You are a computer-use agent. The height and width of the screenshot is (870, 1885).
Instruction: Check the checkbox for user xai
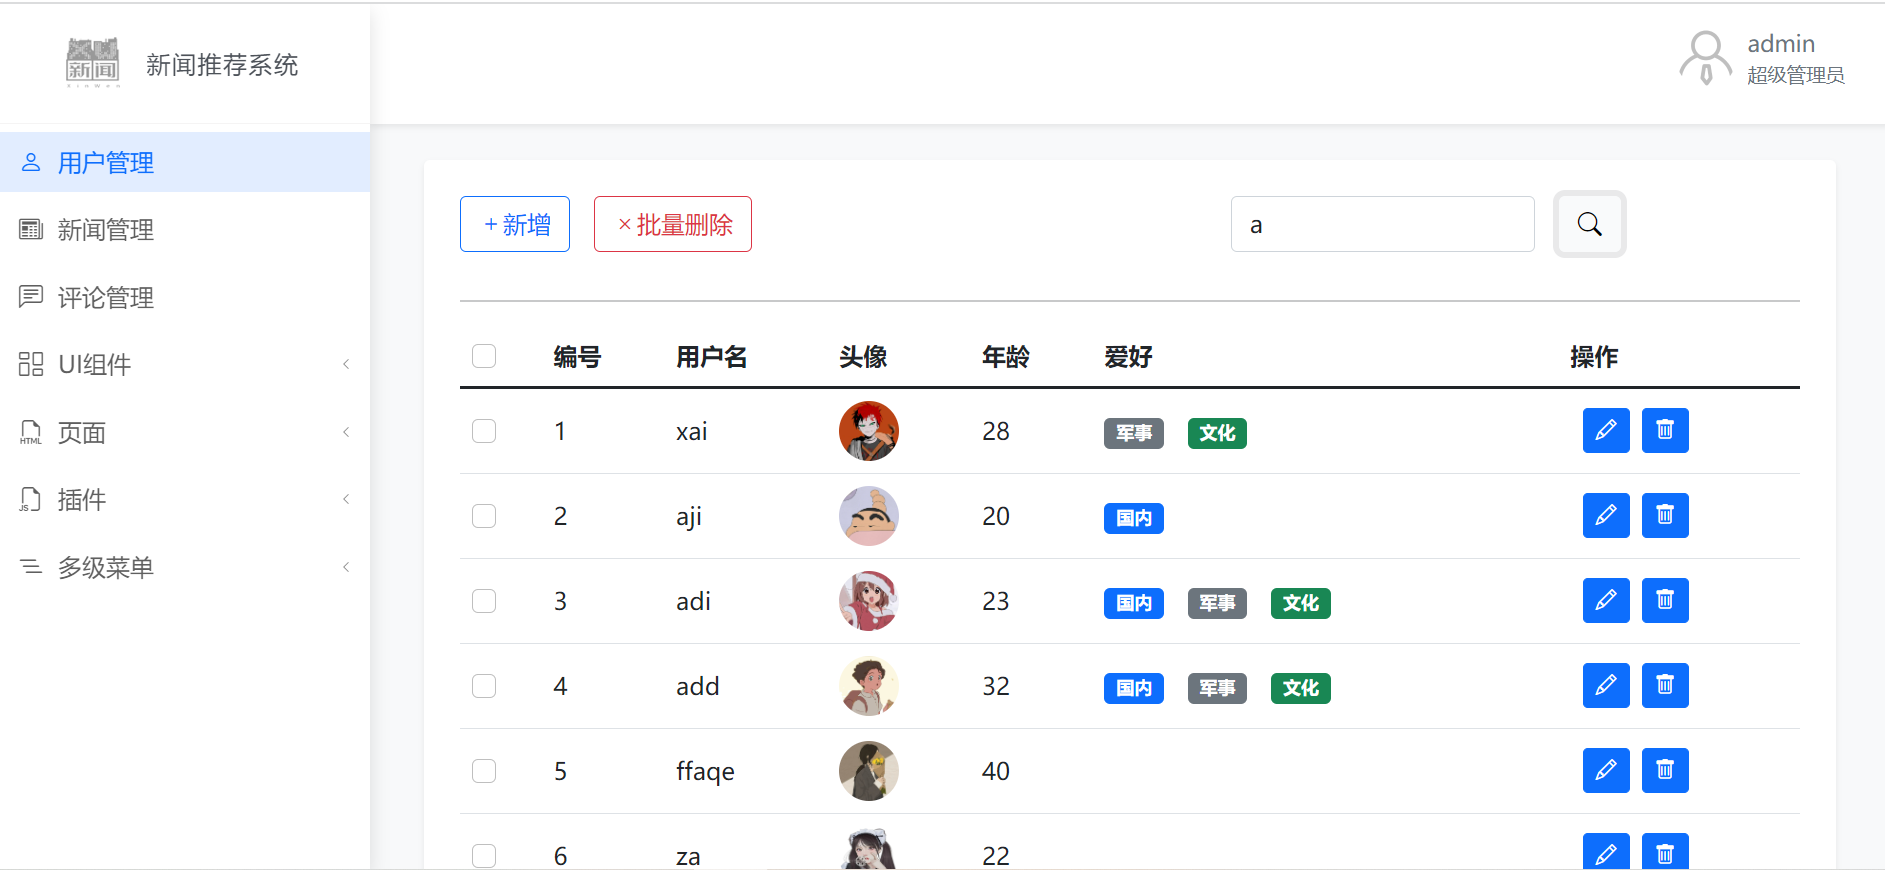pos(484,431)
